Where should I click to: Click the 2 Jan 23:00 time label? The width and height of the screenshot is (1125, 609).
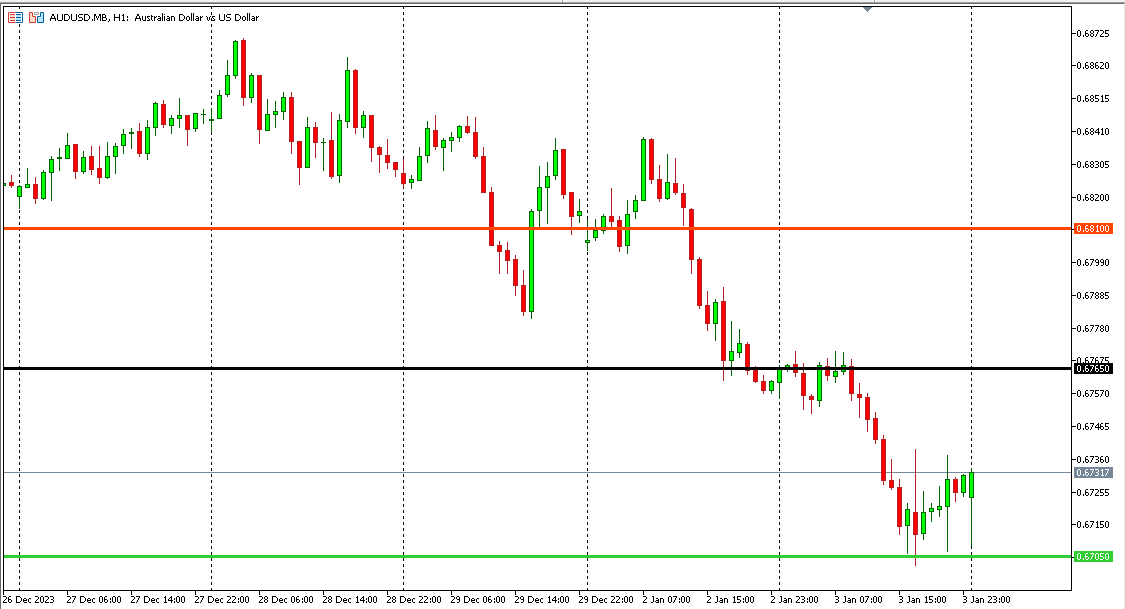click(796, 600)
